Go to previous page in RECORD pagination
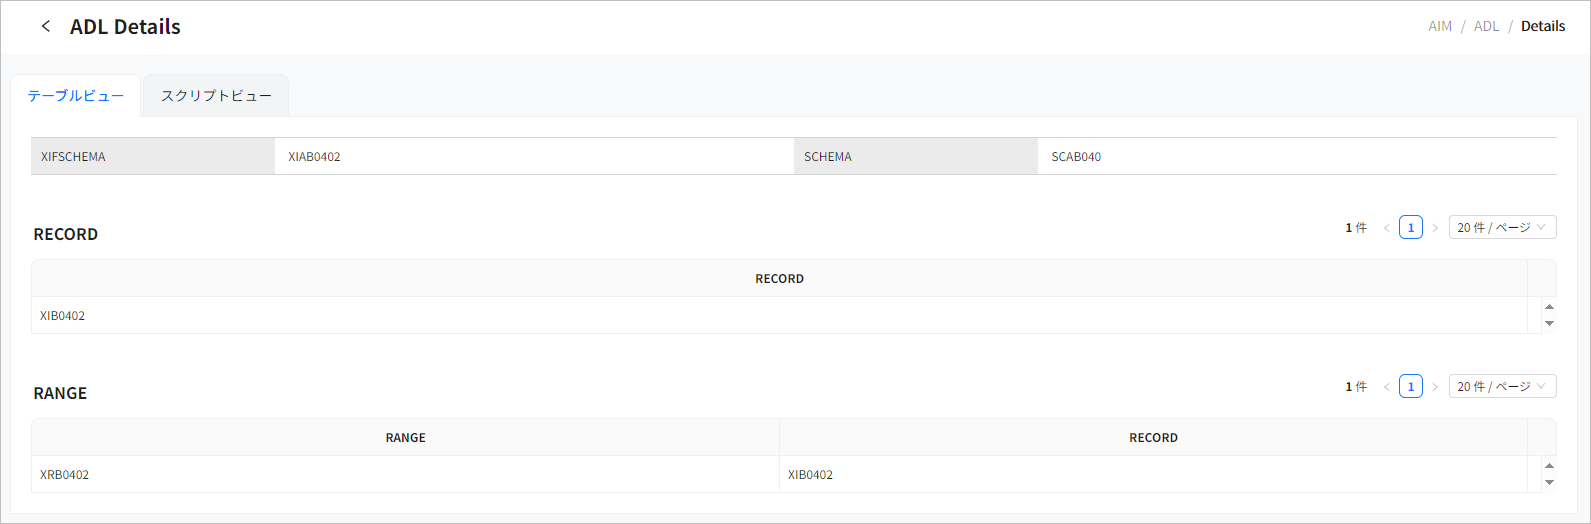The width and height of the screenshot is (1591, 524). point(1387,228)
